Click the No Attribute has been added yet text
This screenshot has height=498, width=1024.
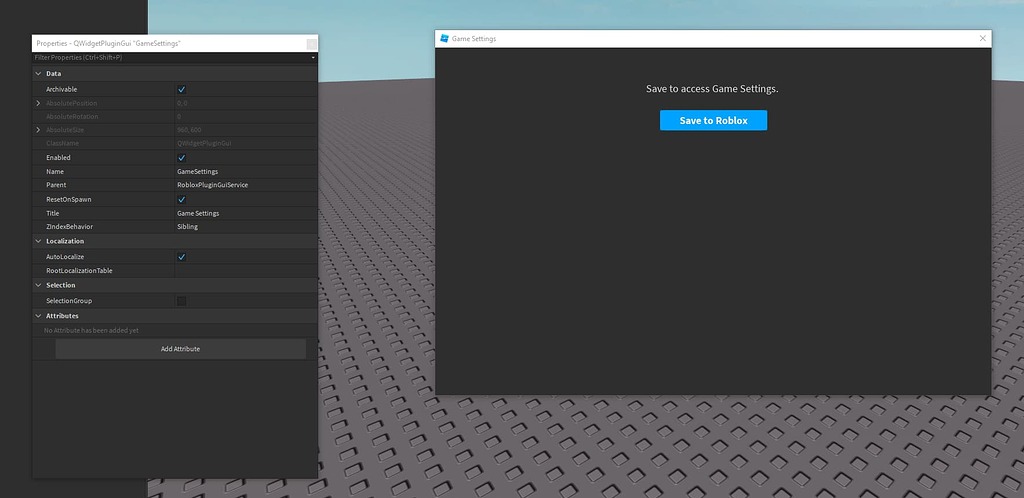[x=91, y=330]
